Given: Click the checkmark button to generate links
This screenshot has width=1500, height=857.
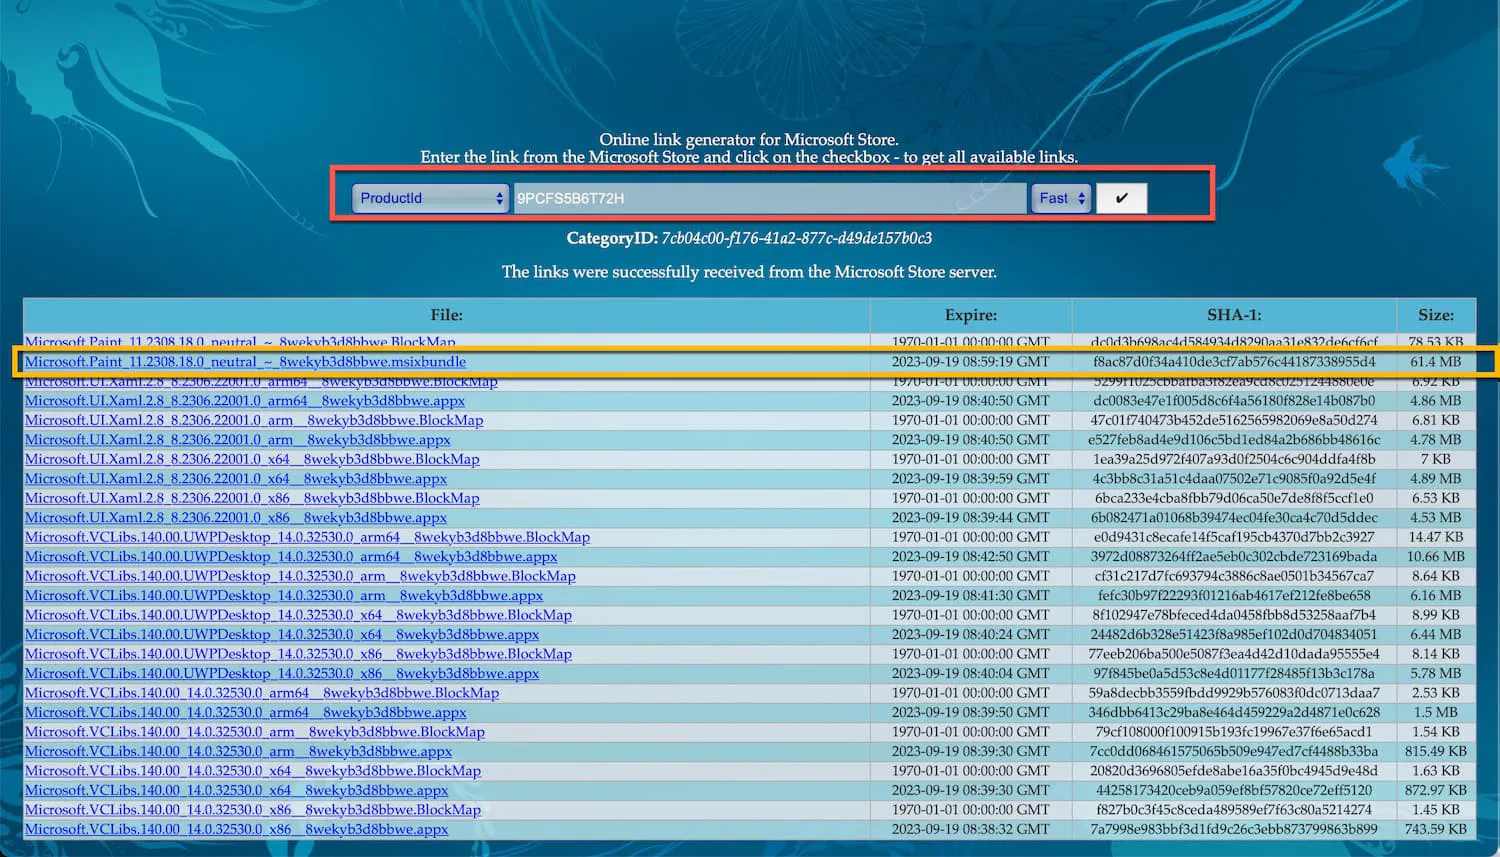Looking at the screenshot, I should pos(1121,198).
